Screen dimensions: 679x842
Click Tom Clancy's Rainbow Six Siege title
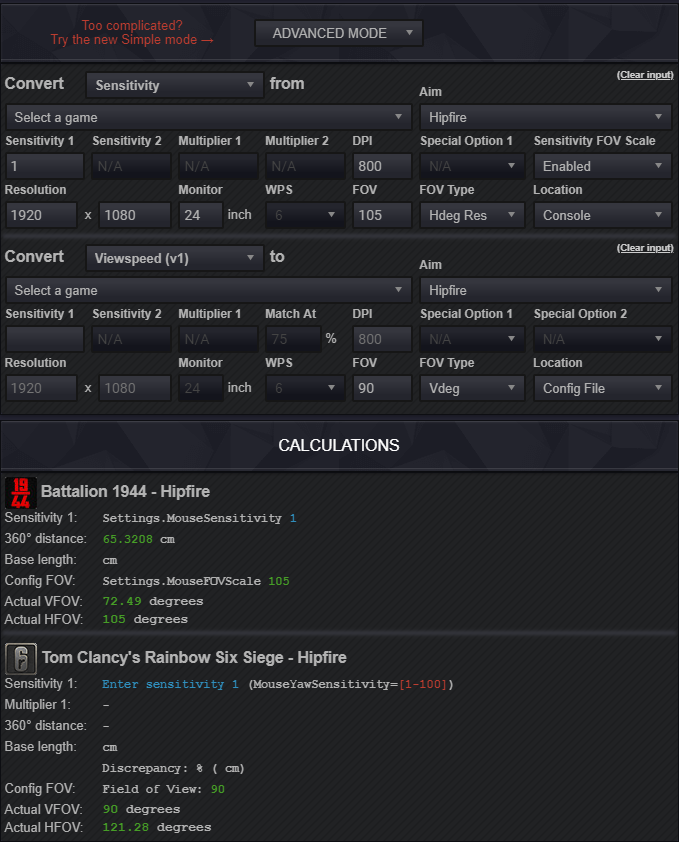coord(194,657)
